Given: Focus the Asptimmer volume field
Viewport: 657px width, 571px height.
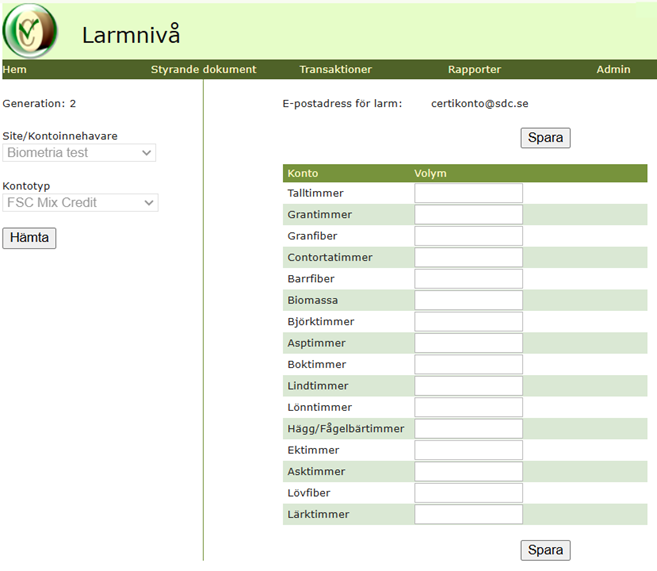Looking at the screenshot, I should click(468, 343).
